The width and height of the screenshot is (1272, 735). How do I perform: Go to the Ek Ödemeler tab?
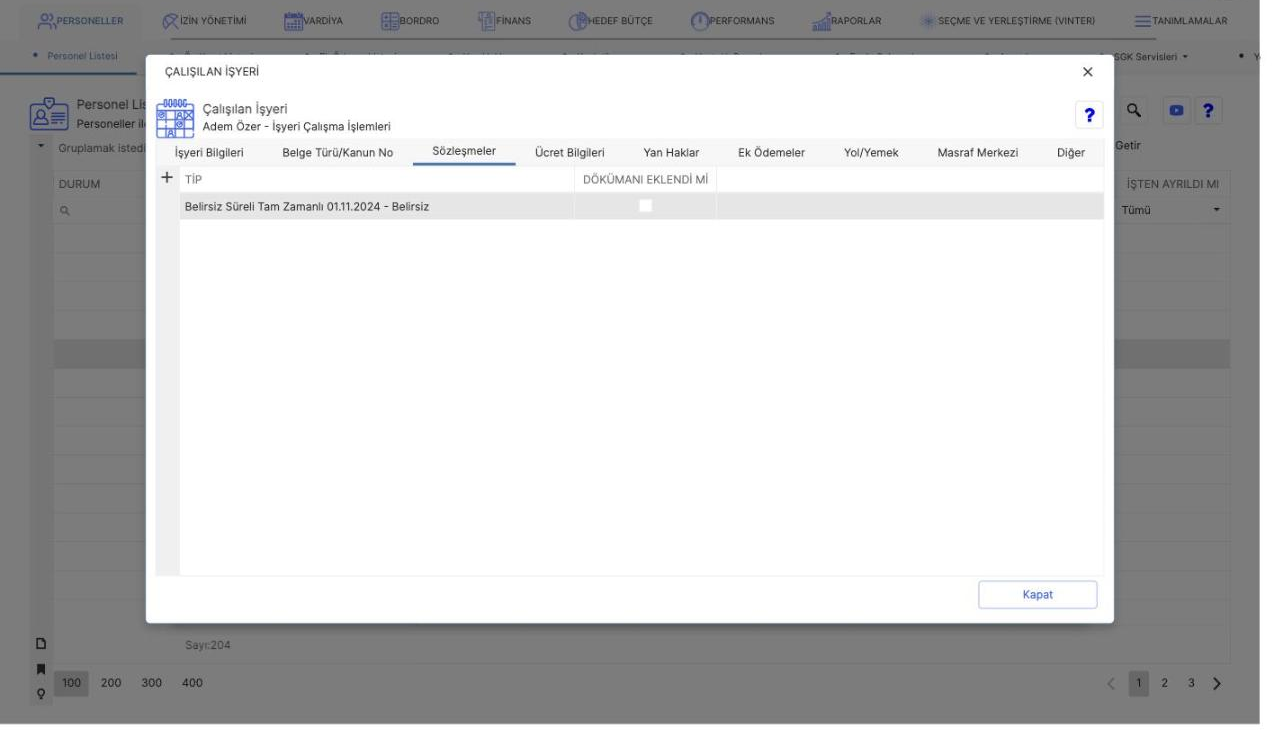[771, 153]
